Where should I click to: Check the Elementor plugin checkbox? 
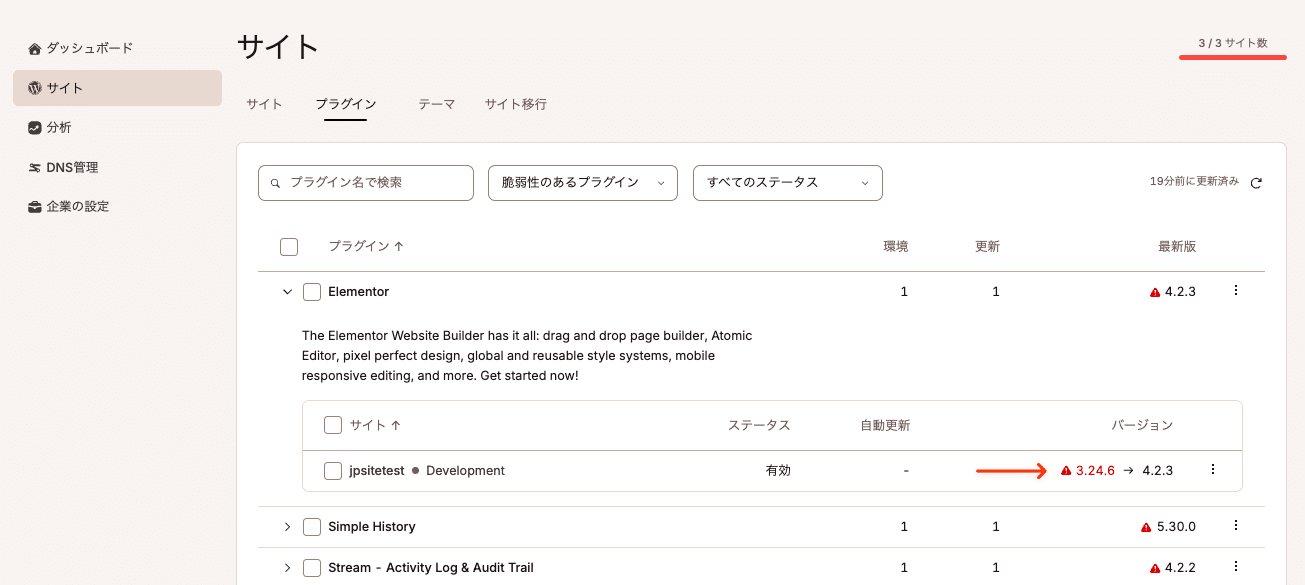(x=312, y=292)
